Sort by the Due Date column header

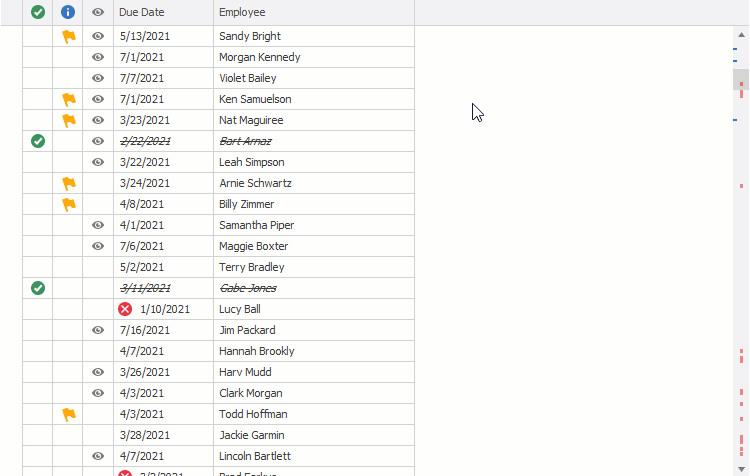pos(163,12)
